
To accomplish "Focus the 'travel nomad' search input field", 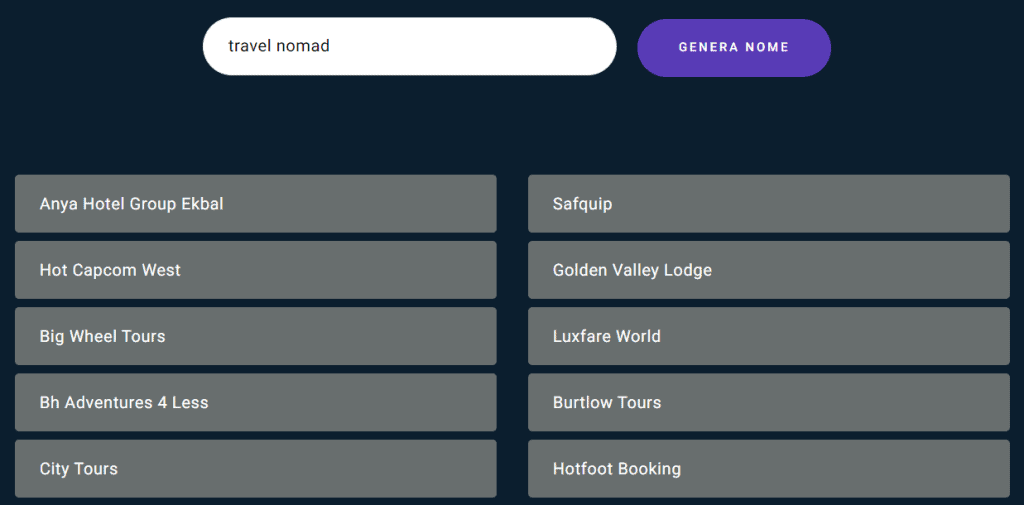I will click(x=408, y=46).
